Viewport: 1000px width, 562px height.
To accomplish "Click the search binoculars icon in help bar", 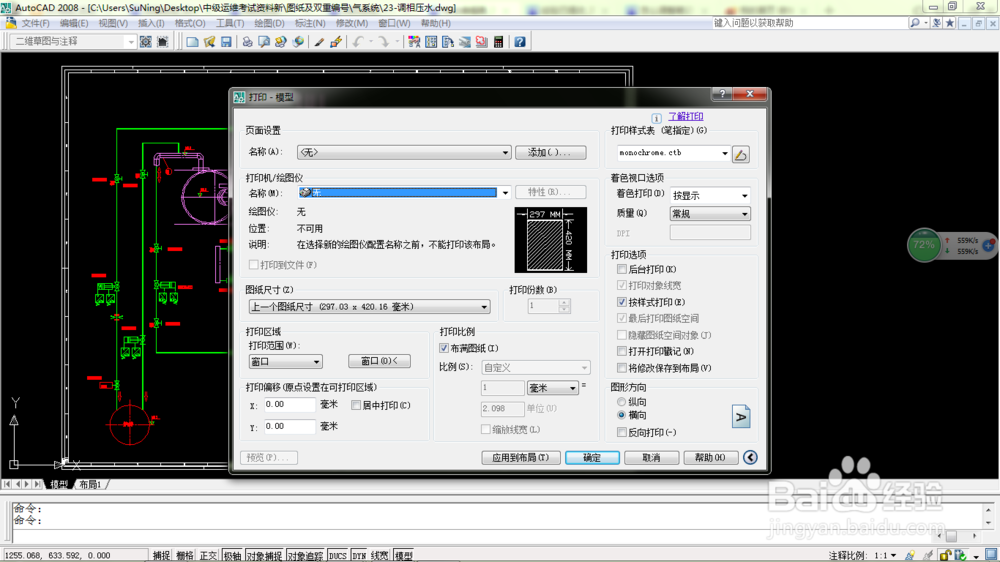I will (915, 23).
